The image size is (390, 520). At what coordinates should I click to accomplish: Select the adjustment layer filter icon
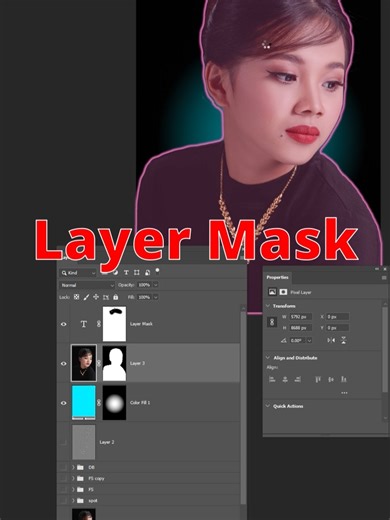[116, 273]
